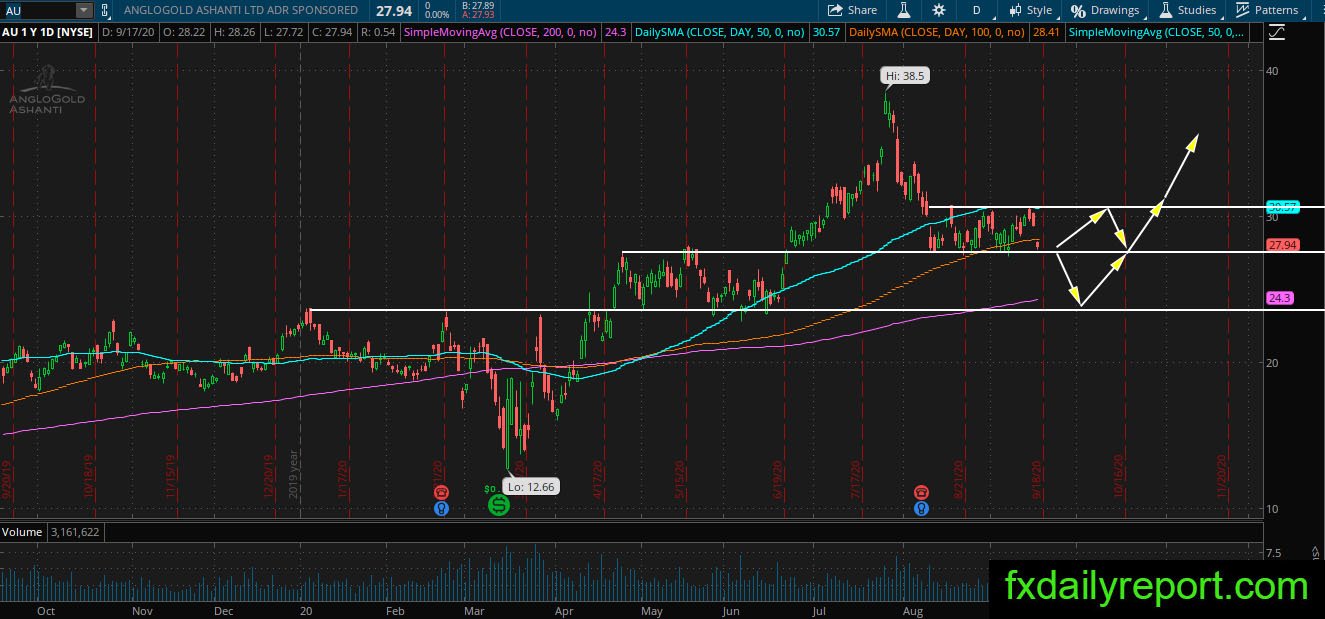The height and width of the screenshot is (619, 1325).
Task: Click the blue lightbulb icon near March
Action: [x=441, y=508]
